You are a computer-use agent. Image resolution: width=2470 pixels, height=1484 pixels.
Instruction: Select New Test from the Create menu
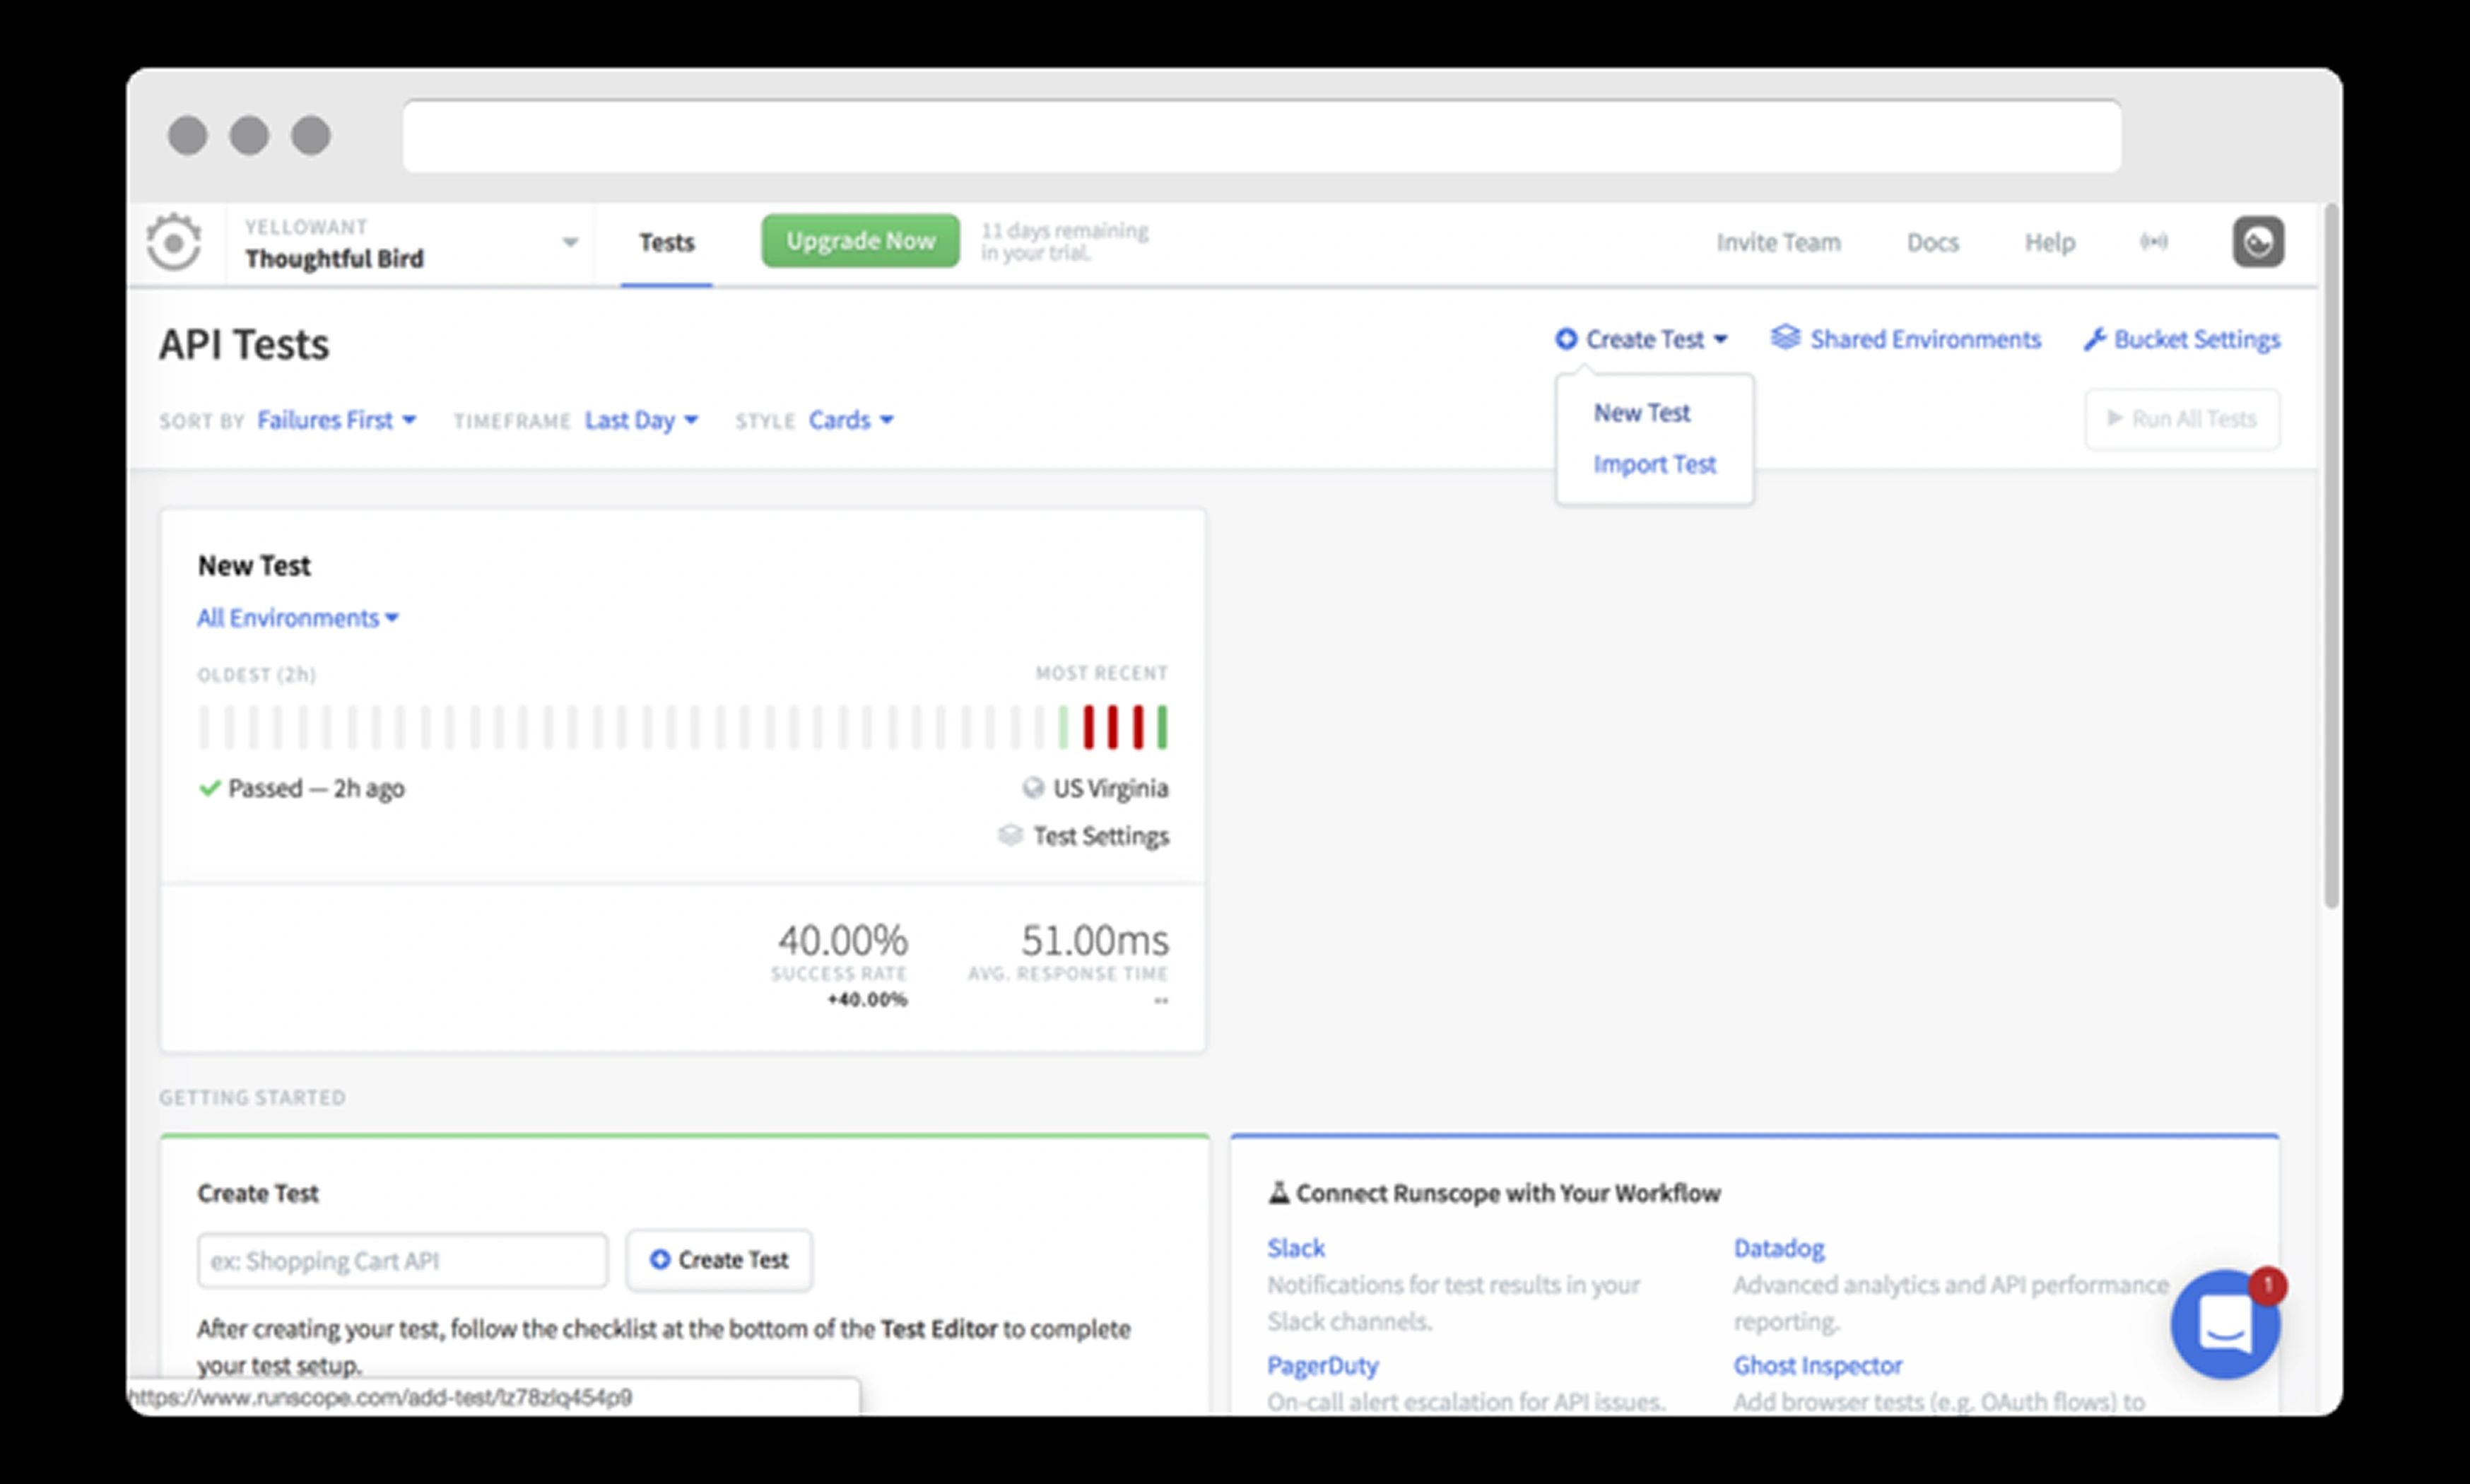click(1641, 413)
